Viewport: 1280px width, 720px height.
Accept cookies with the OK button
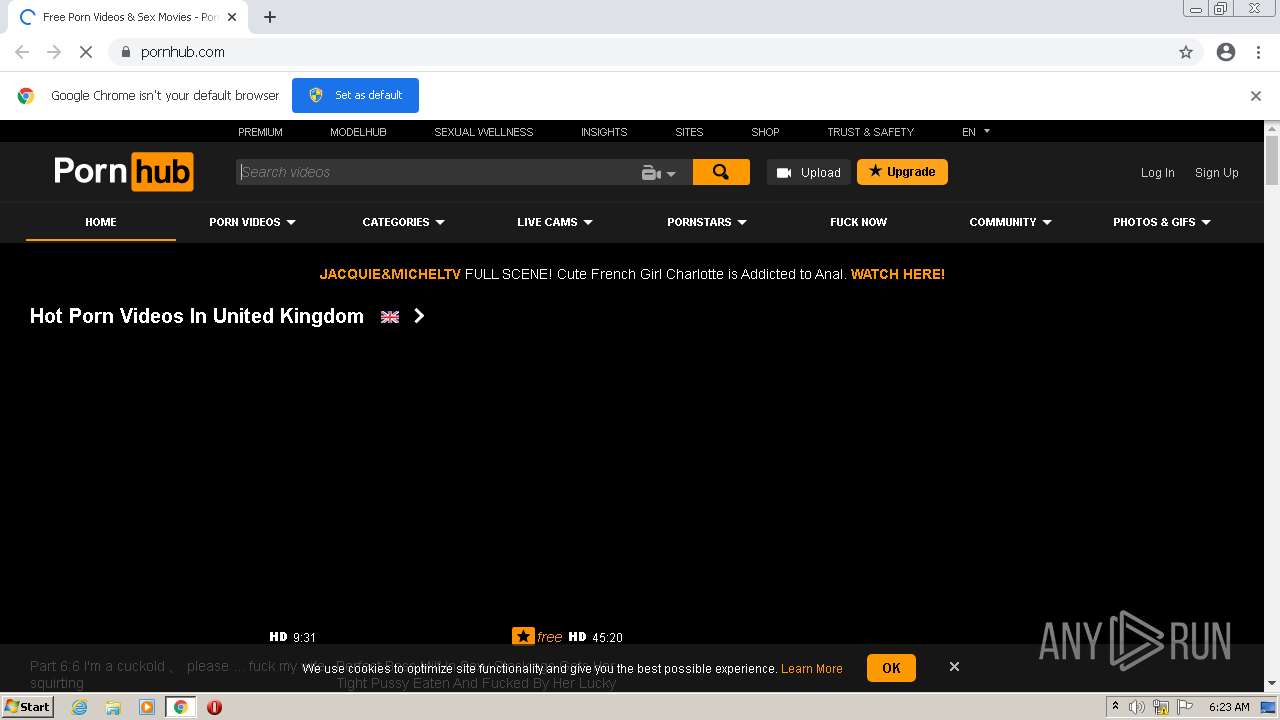click(x=891, y=668)
